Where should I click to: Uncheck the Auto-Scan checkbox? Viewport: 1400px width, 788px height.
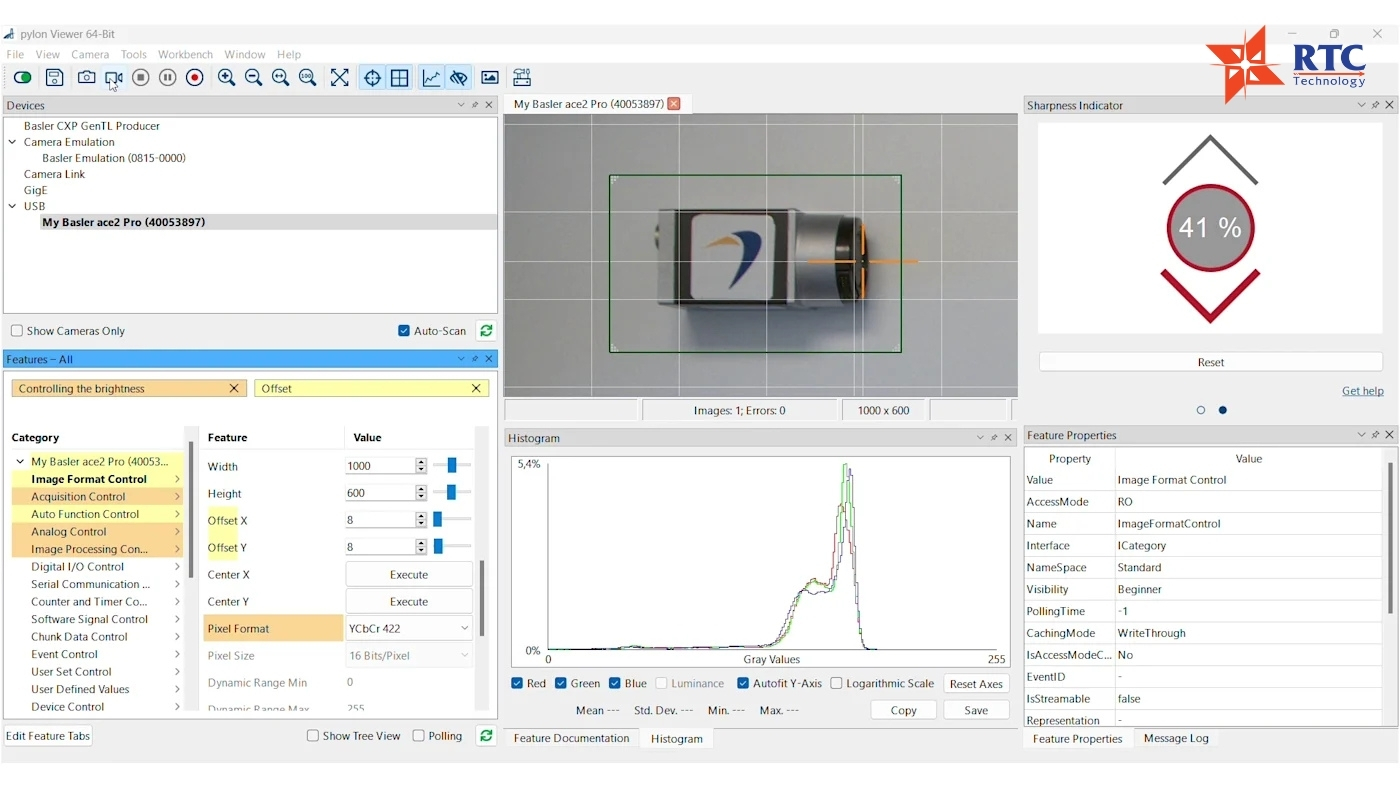pyautogui.click(x=404, y=331)
